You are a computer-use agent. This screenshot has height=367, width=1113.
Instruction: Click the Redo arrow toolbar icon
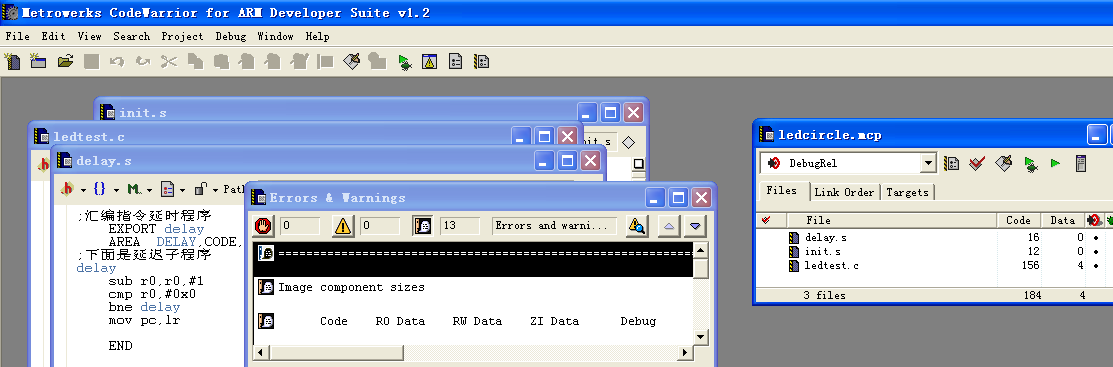pyautogui.click(x=143, y=62)
